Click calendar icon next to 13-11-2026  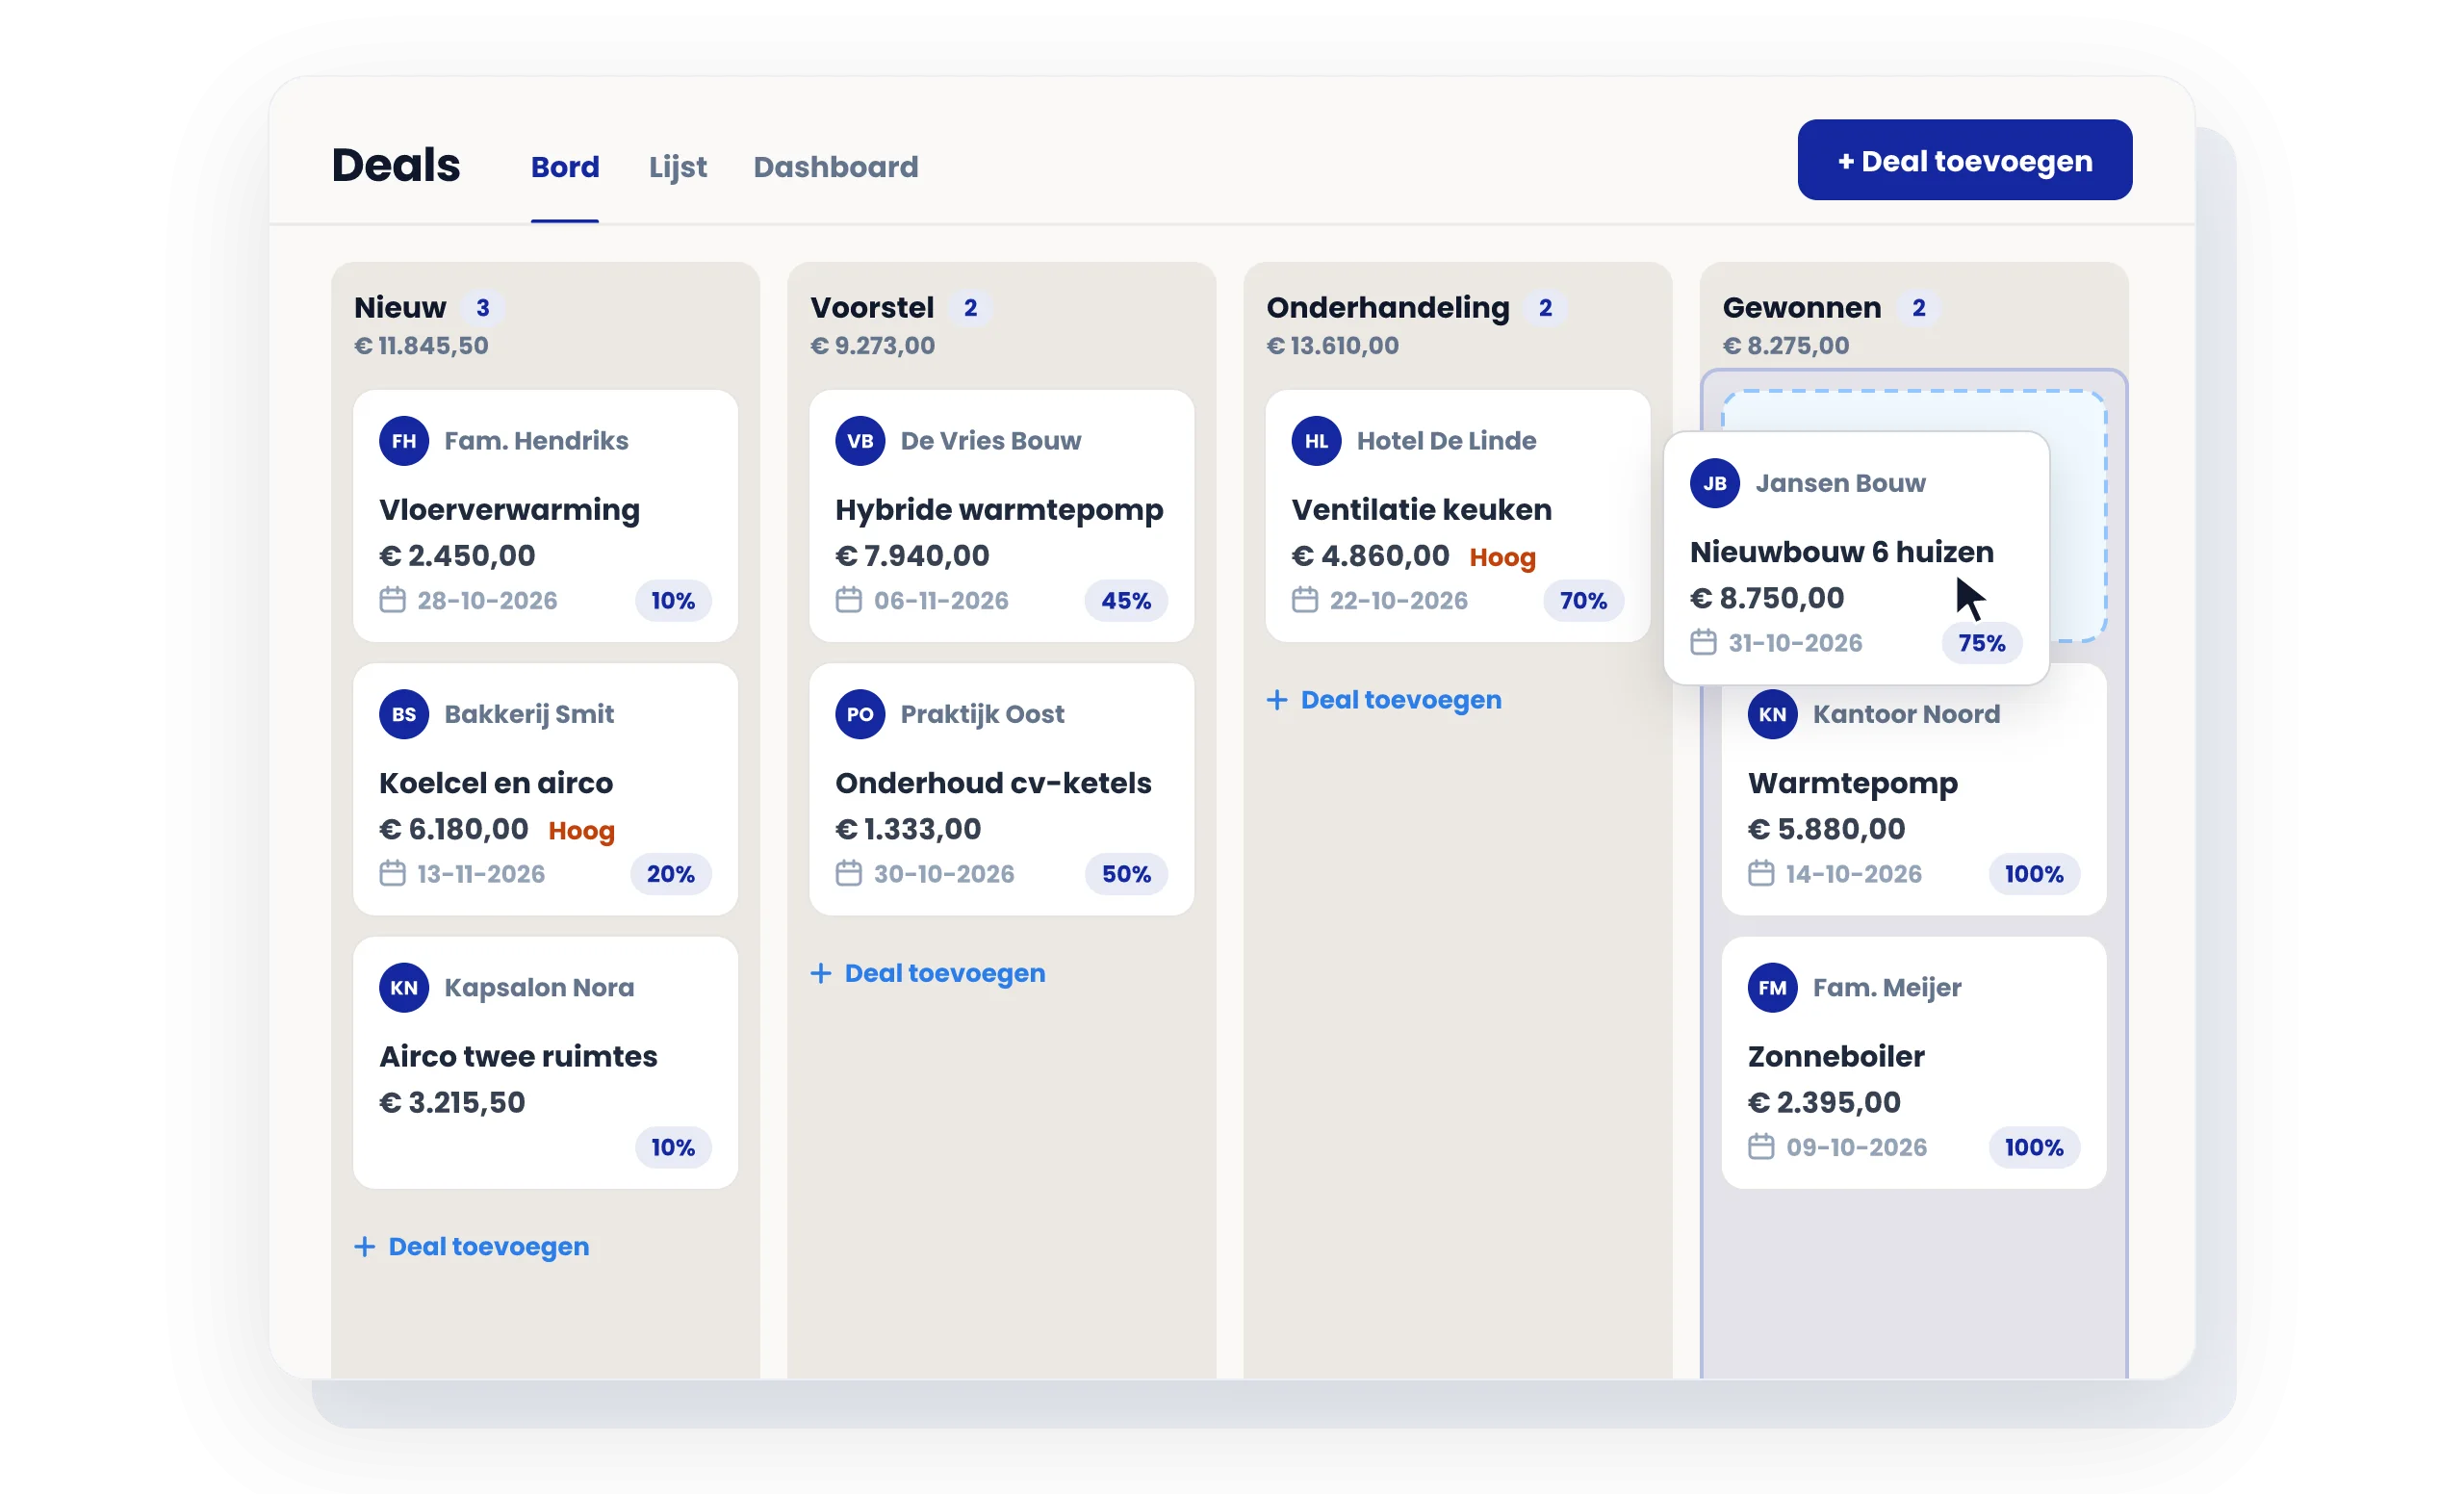pos(393,873)
